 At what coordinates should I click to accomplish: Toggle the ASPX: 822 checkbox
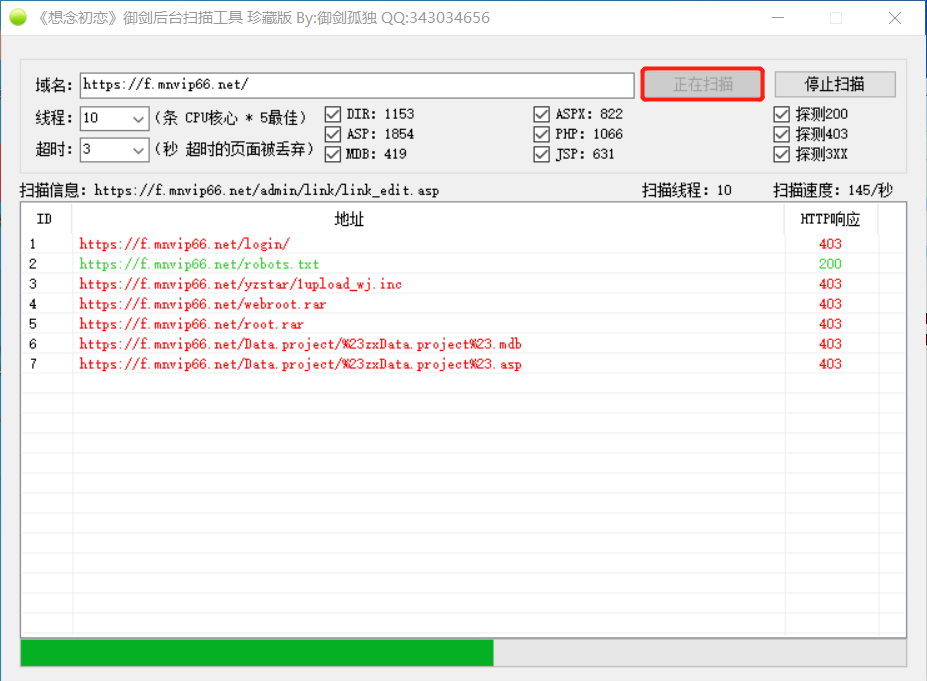tap(542, 114)
